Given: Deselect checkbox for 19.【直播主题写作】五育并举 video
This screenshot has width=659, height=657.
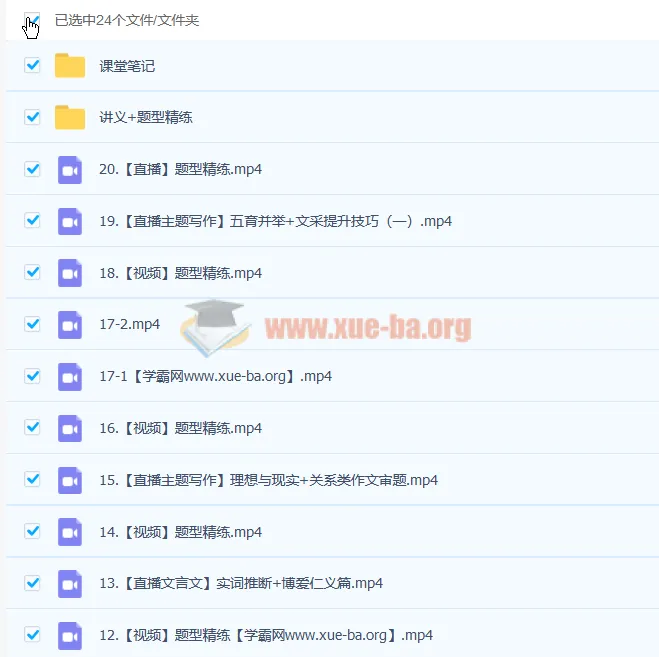Looking at the screenshot, I should [x=32, y=221].
